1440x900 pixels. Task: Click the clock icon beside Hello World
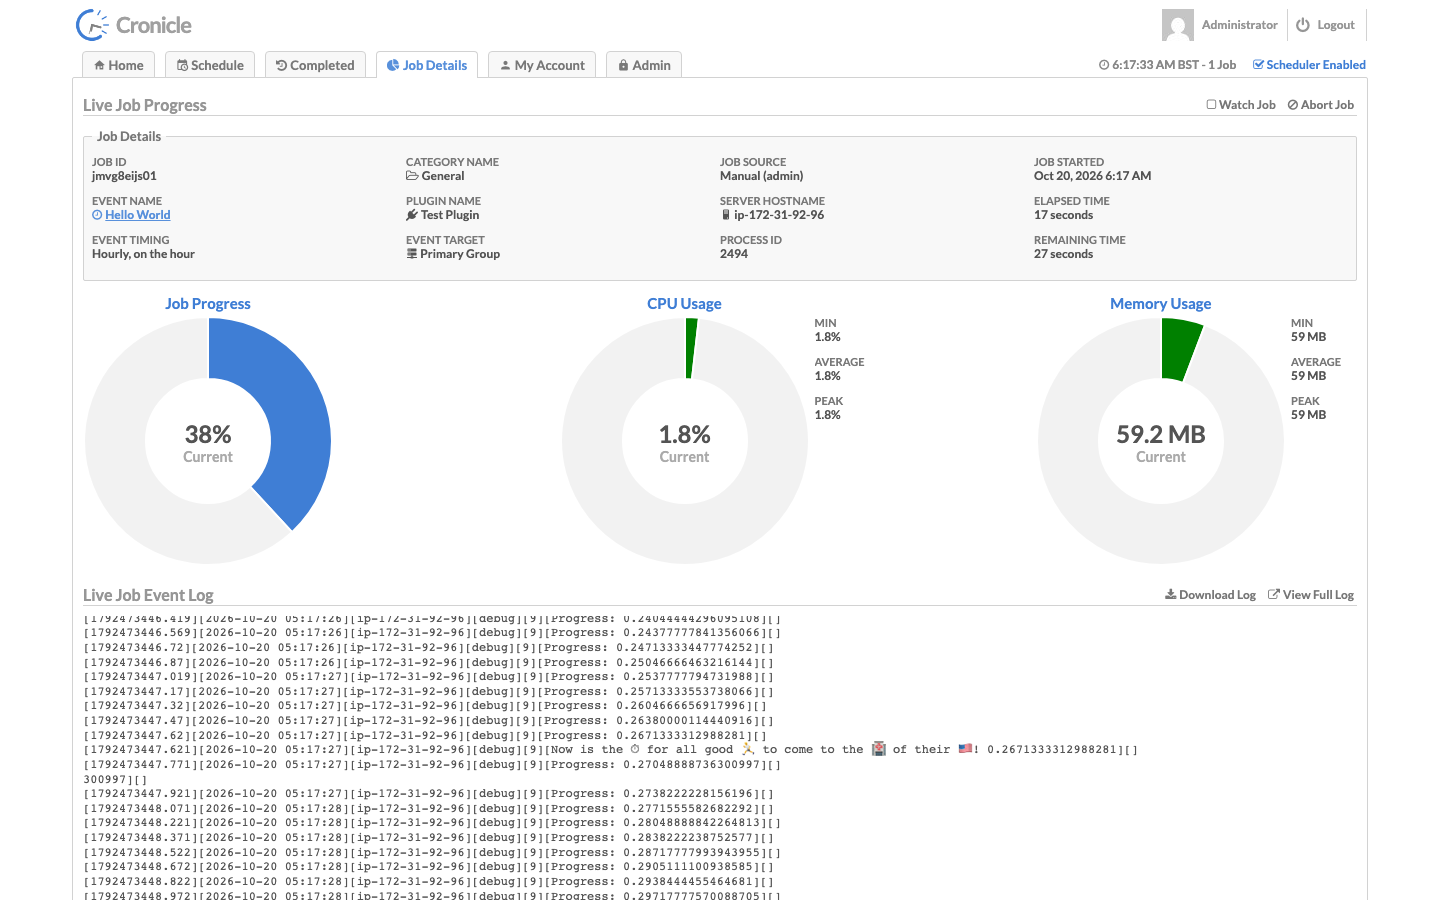coord(97,215)
